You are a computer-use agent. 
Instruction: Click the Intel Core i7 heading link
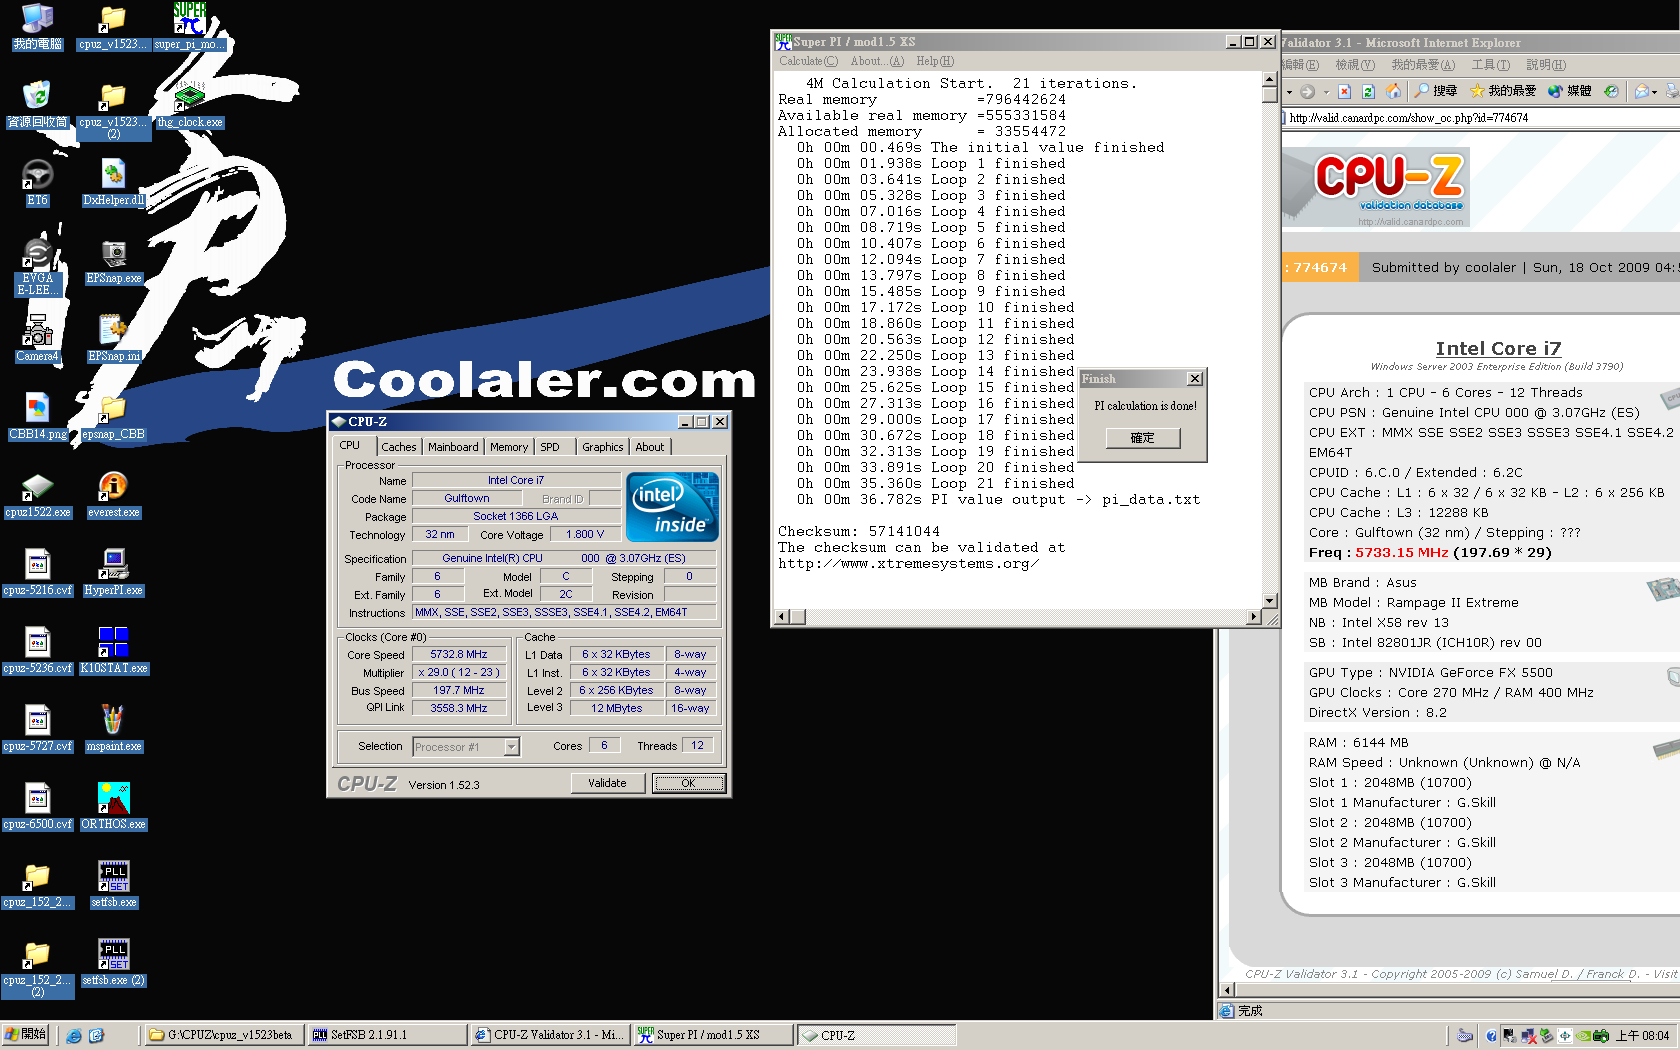pos(1498,348)
